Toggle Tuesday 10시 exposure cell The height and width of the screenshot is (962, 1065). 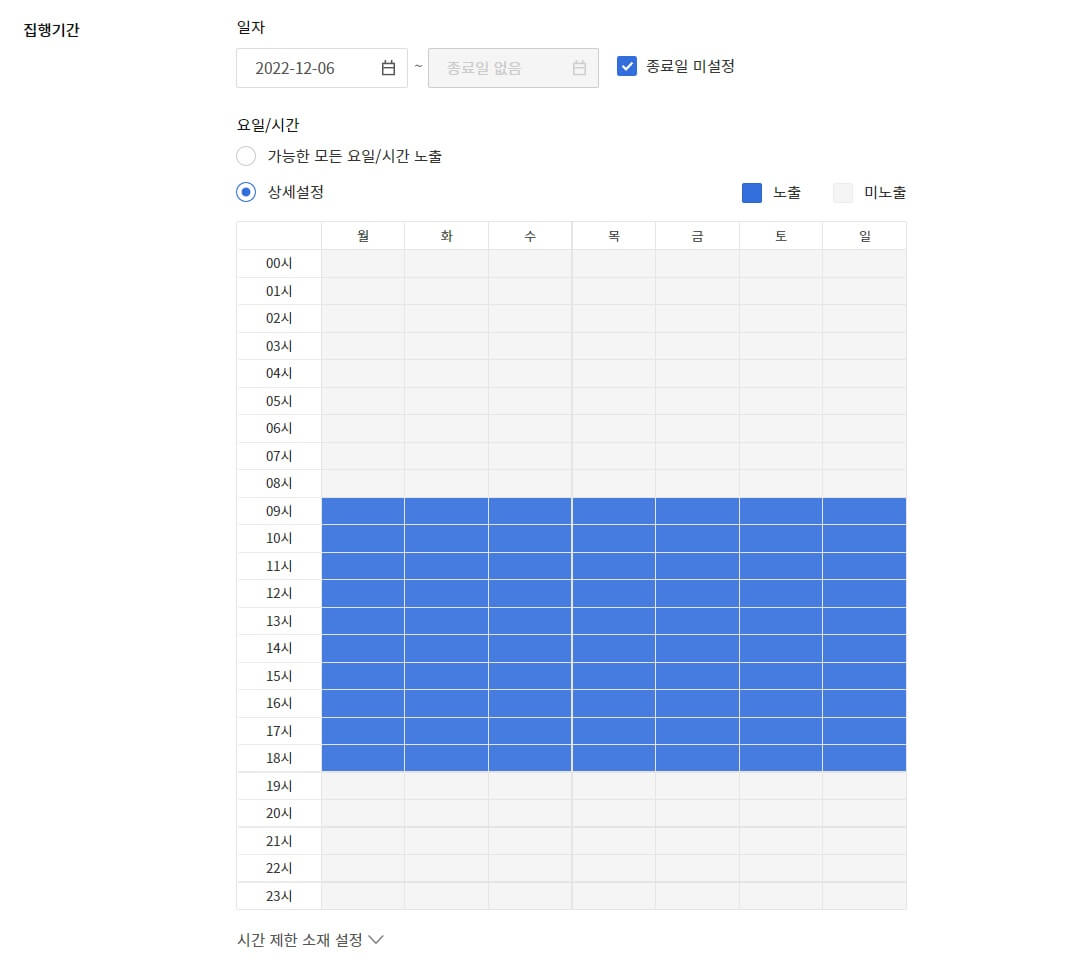pos(446,539)
